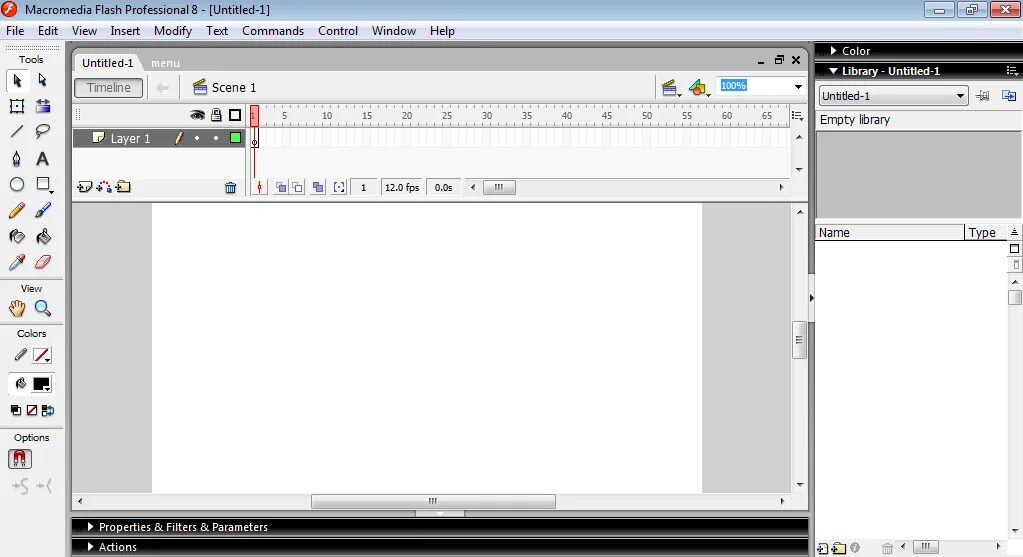Select the Ink Bottle tool
1023x557 pixels.
click(x=17, y=237)
